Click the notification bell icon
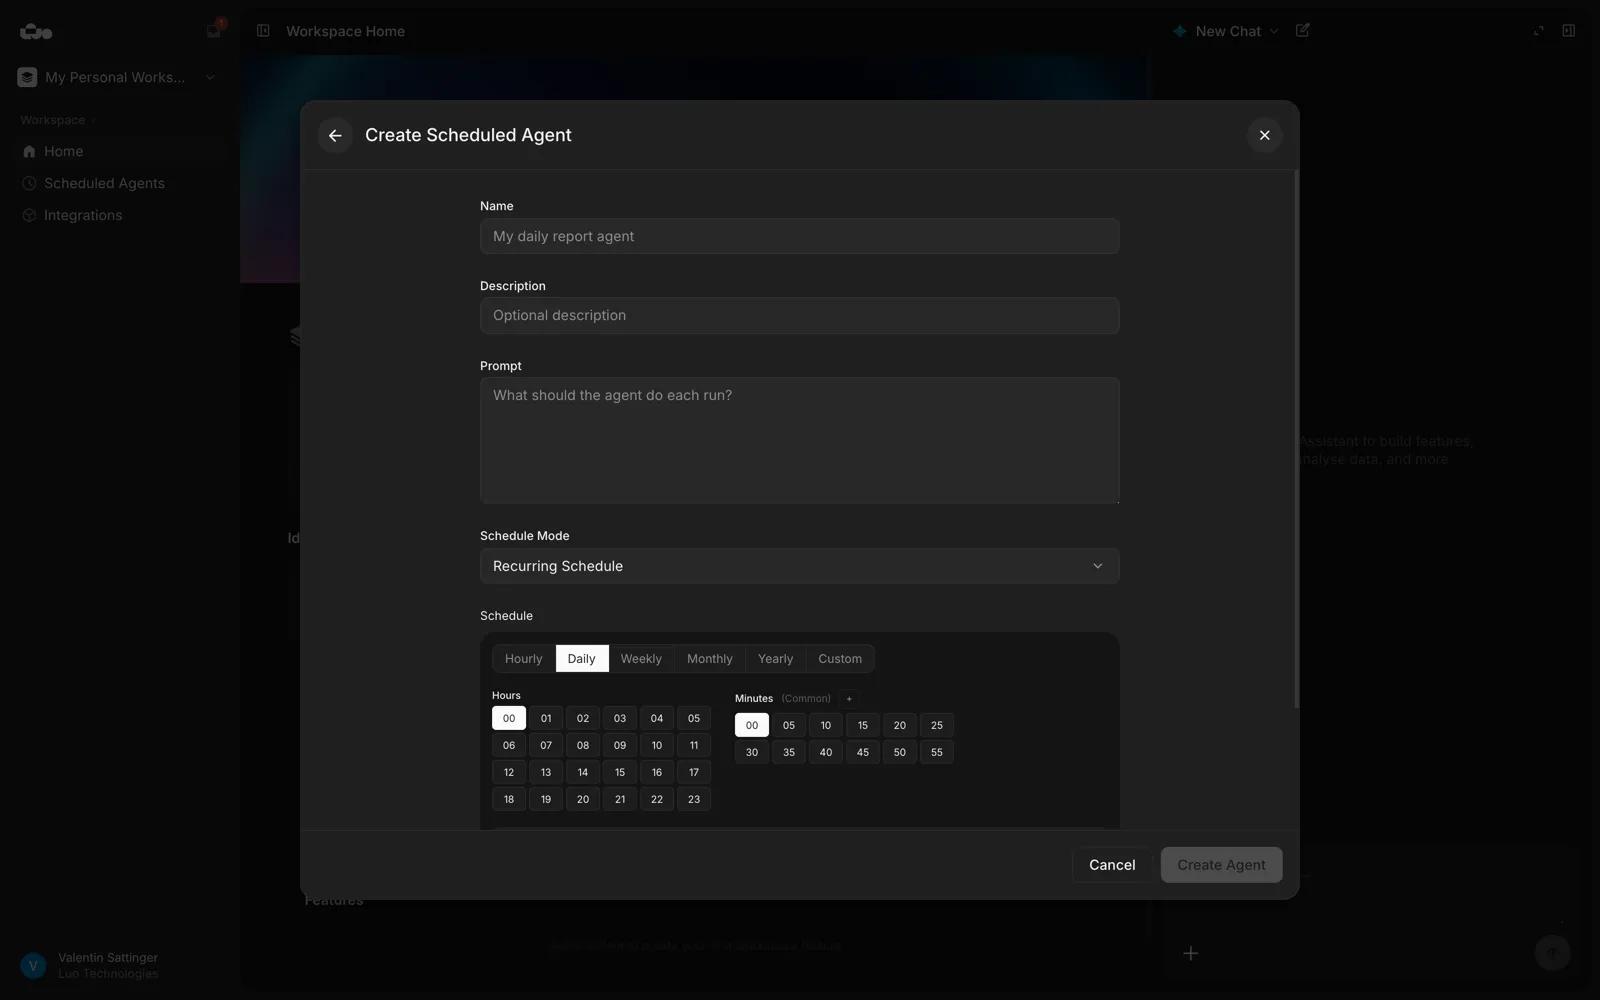Screen dimensions: 1600x1000 point(214,30)
